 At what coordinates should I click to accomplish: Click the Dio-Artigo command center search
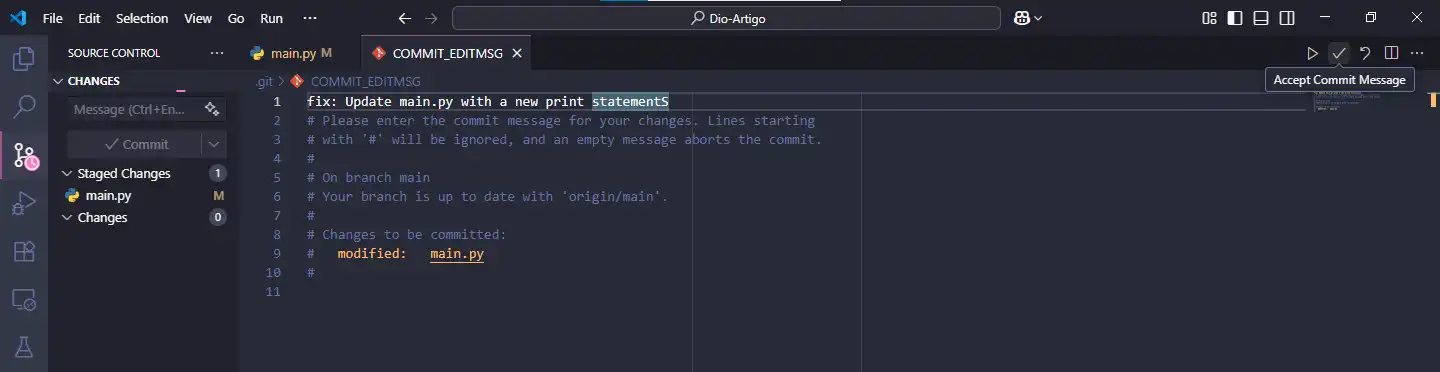[726, 18]
